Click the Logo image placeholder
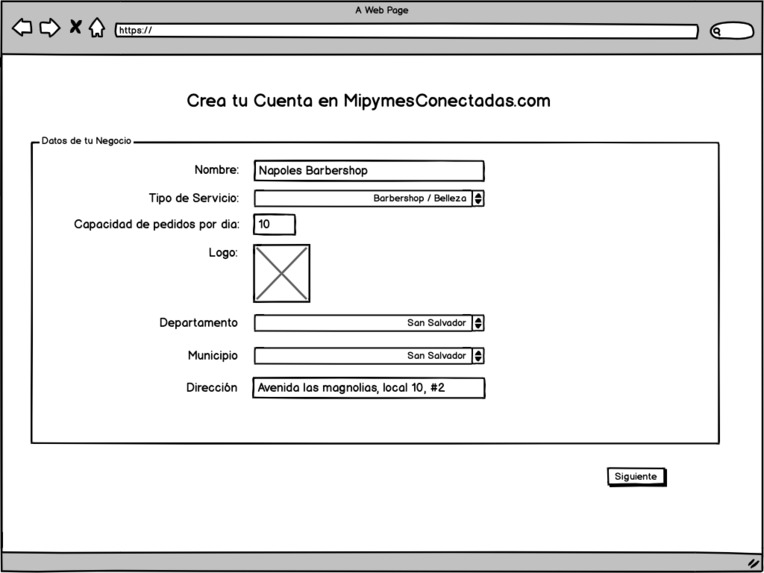764x573 pixels. click(282, 273)
